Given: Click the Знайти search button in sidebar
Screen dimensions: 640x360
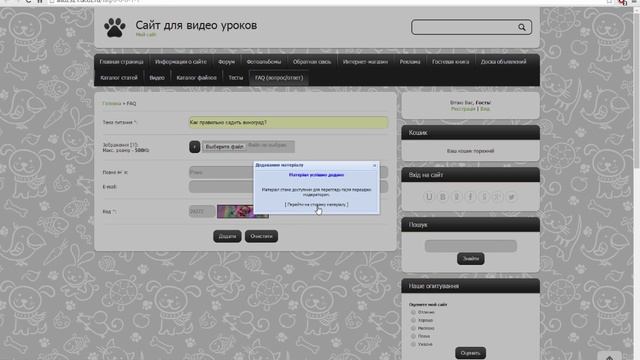Looking at the screenshot, I should [471, 259].
